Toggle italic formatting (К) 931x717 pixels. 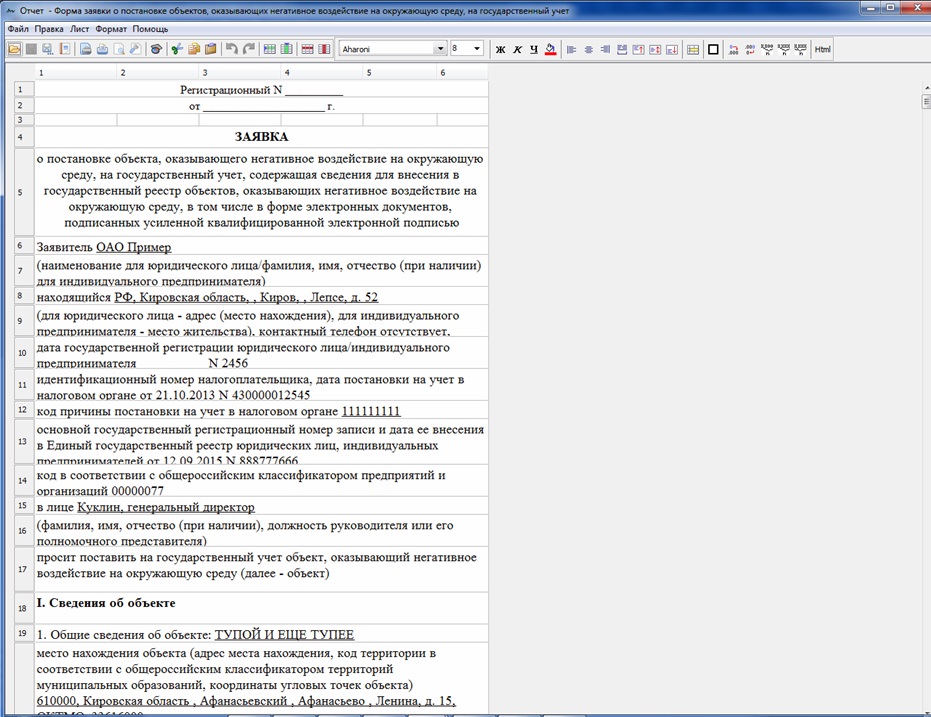[517, 48]
